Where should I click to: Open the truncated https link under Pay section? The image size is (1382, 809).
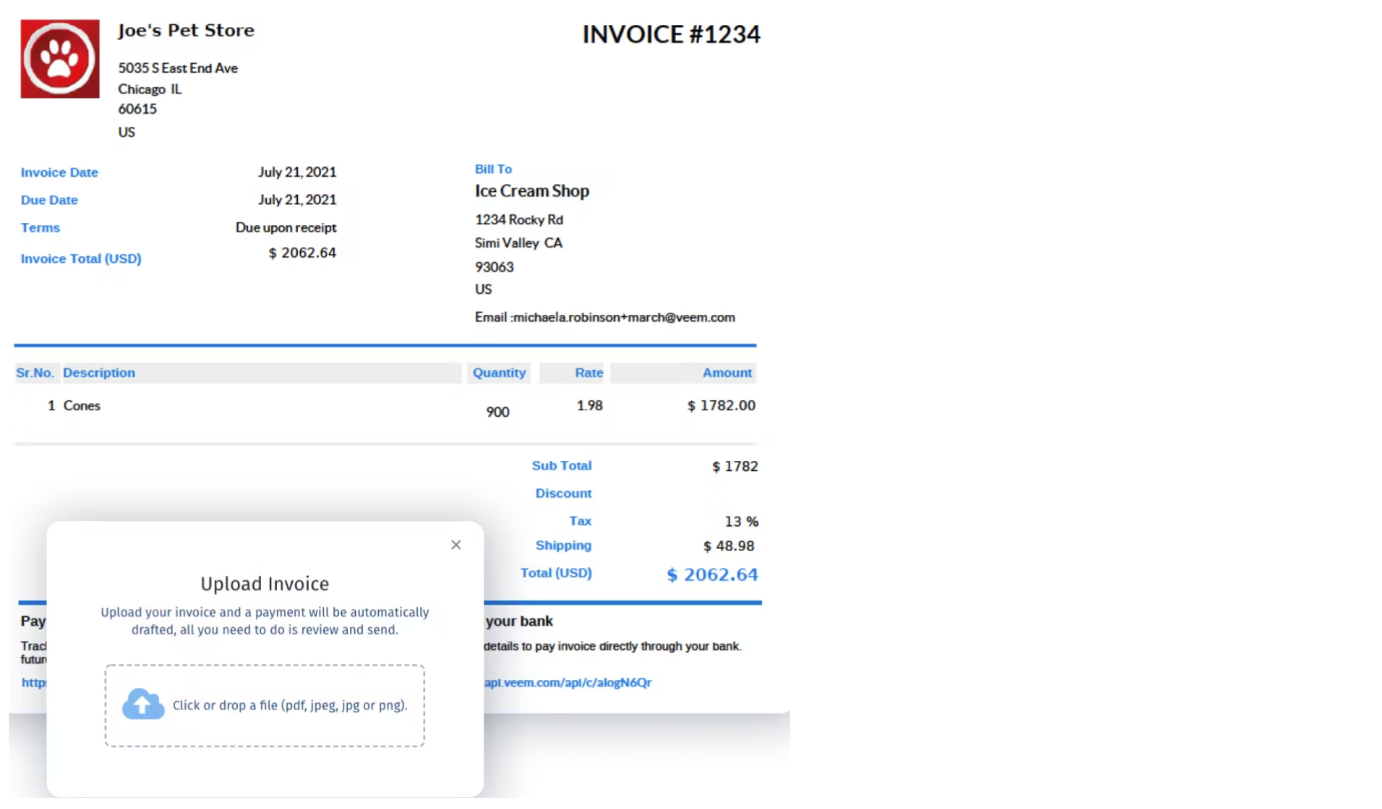[33, 682]
